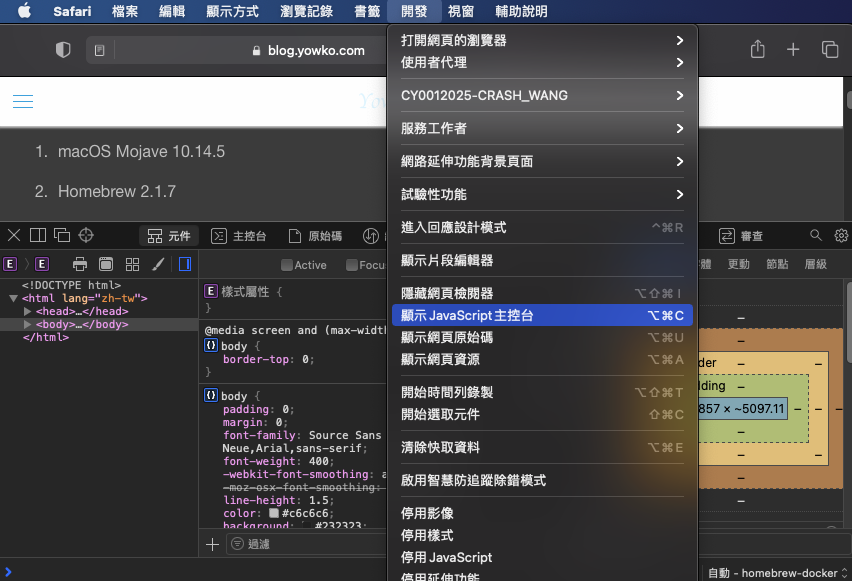Open inspector settings gear icon
The width and height of the screenshot is (852, 581).
pyautogui.click(x=841, y=235)
